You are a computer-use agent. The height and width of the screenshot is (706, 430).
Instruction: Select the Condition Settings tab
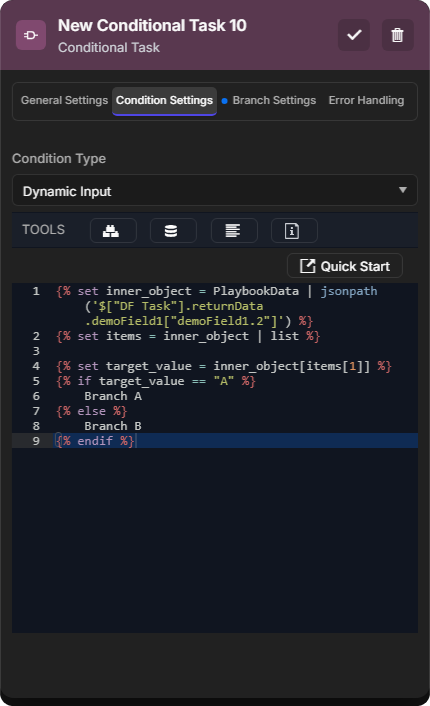[164, 100]
